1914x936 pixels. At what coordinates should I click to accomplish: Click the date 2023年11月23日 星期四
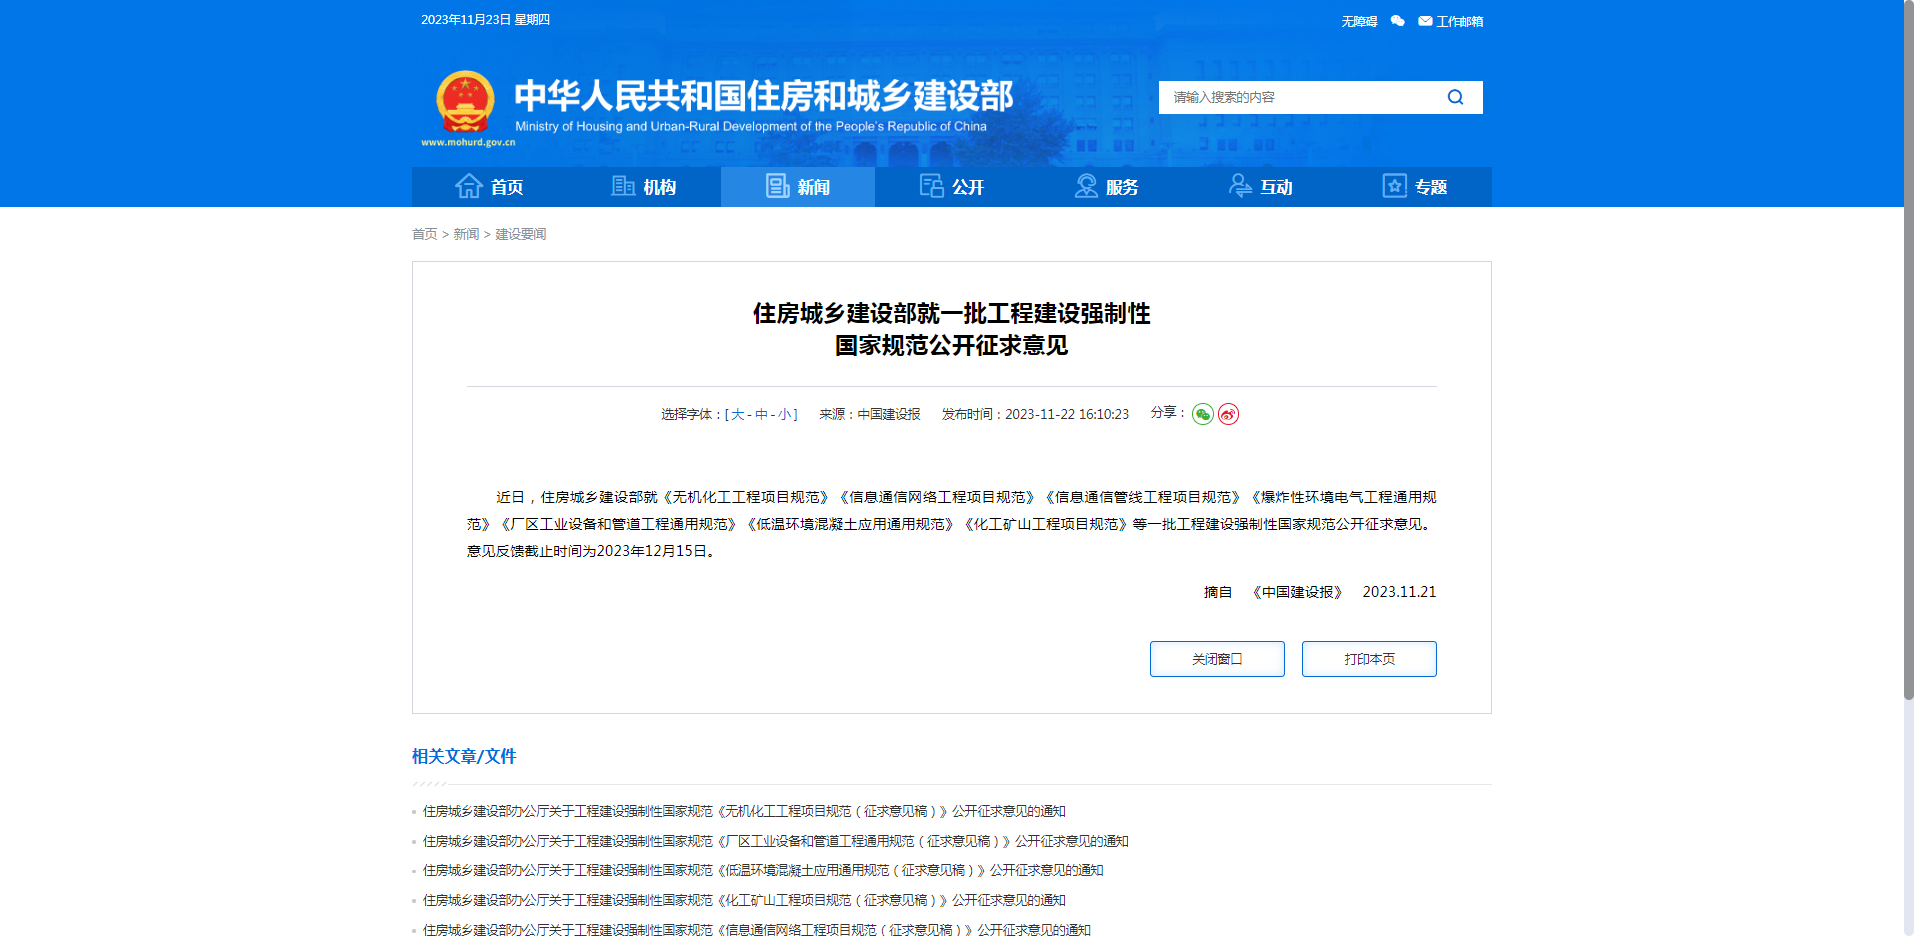point(485,20)
